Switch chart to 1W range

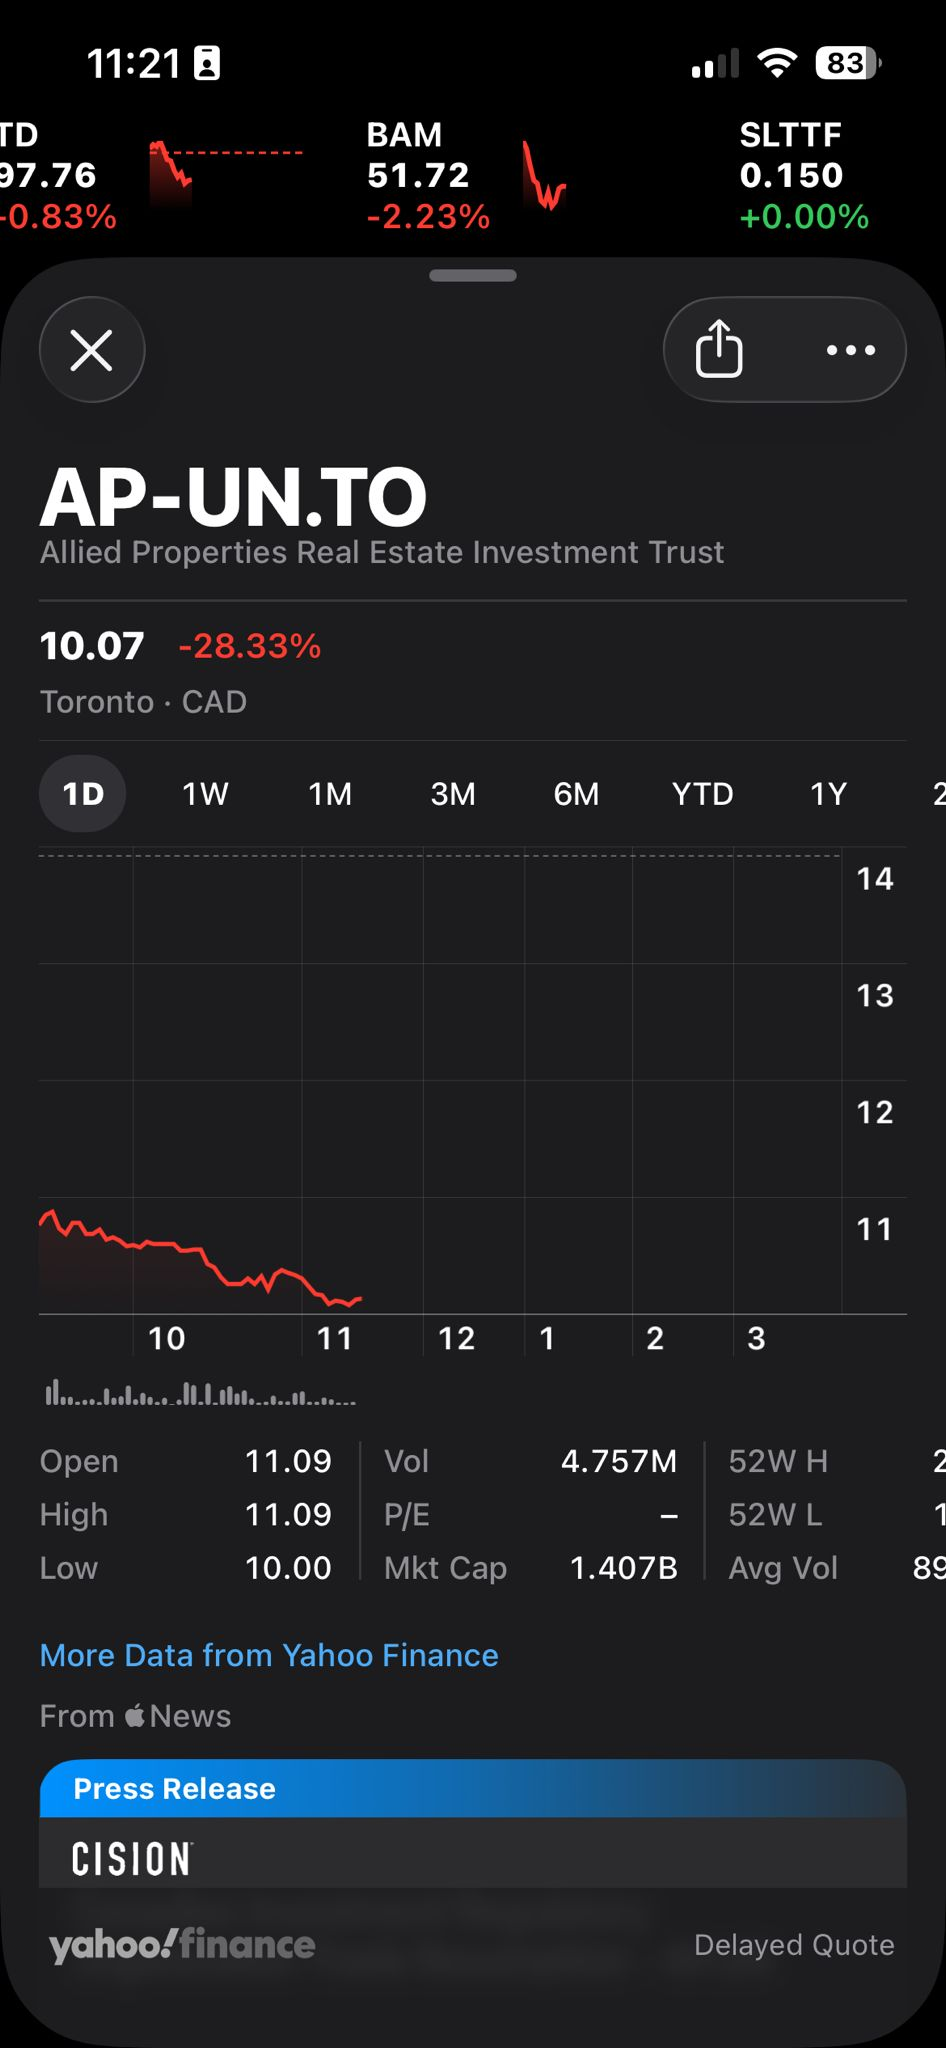pyautogui.click(x=205, y=794)
